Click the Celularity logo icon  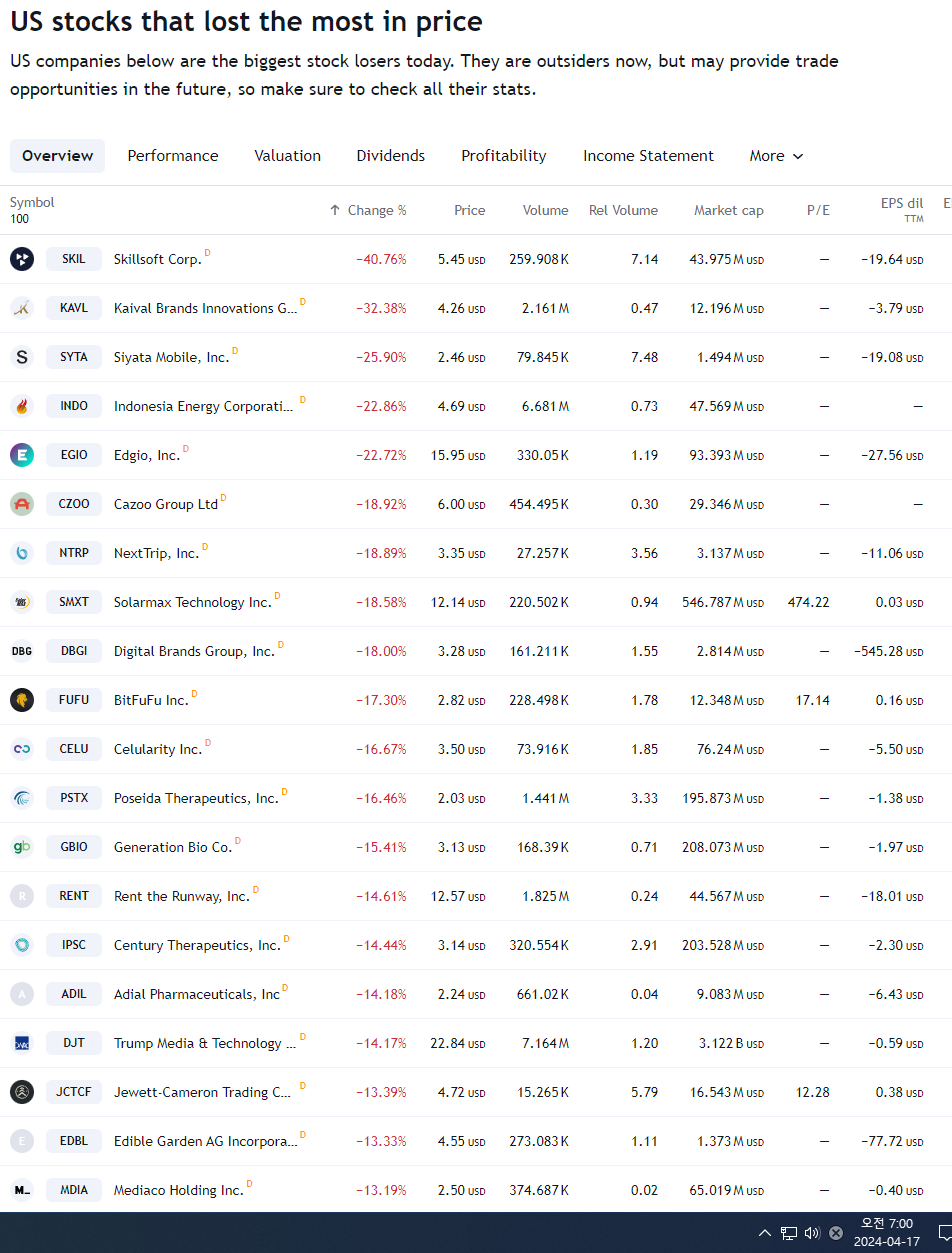pyautogui.click(x=22, y=749)
